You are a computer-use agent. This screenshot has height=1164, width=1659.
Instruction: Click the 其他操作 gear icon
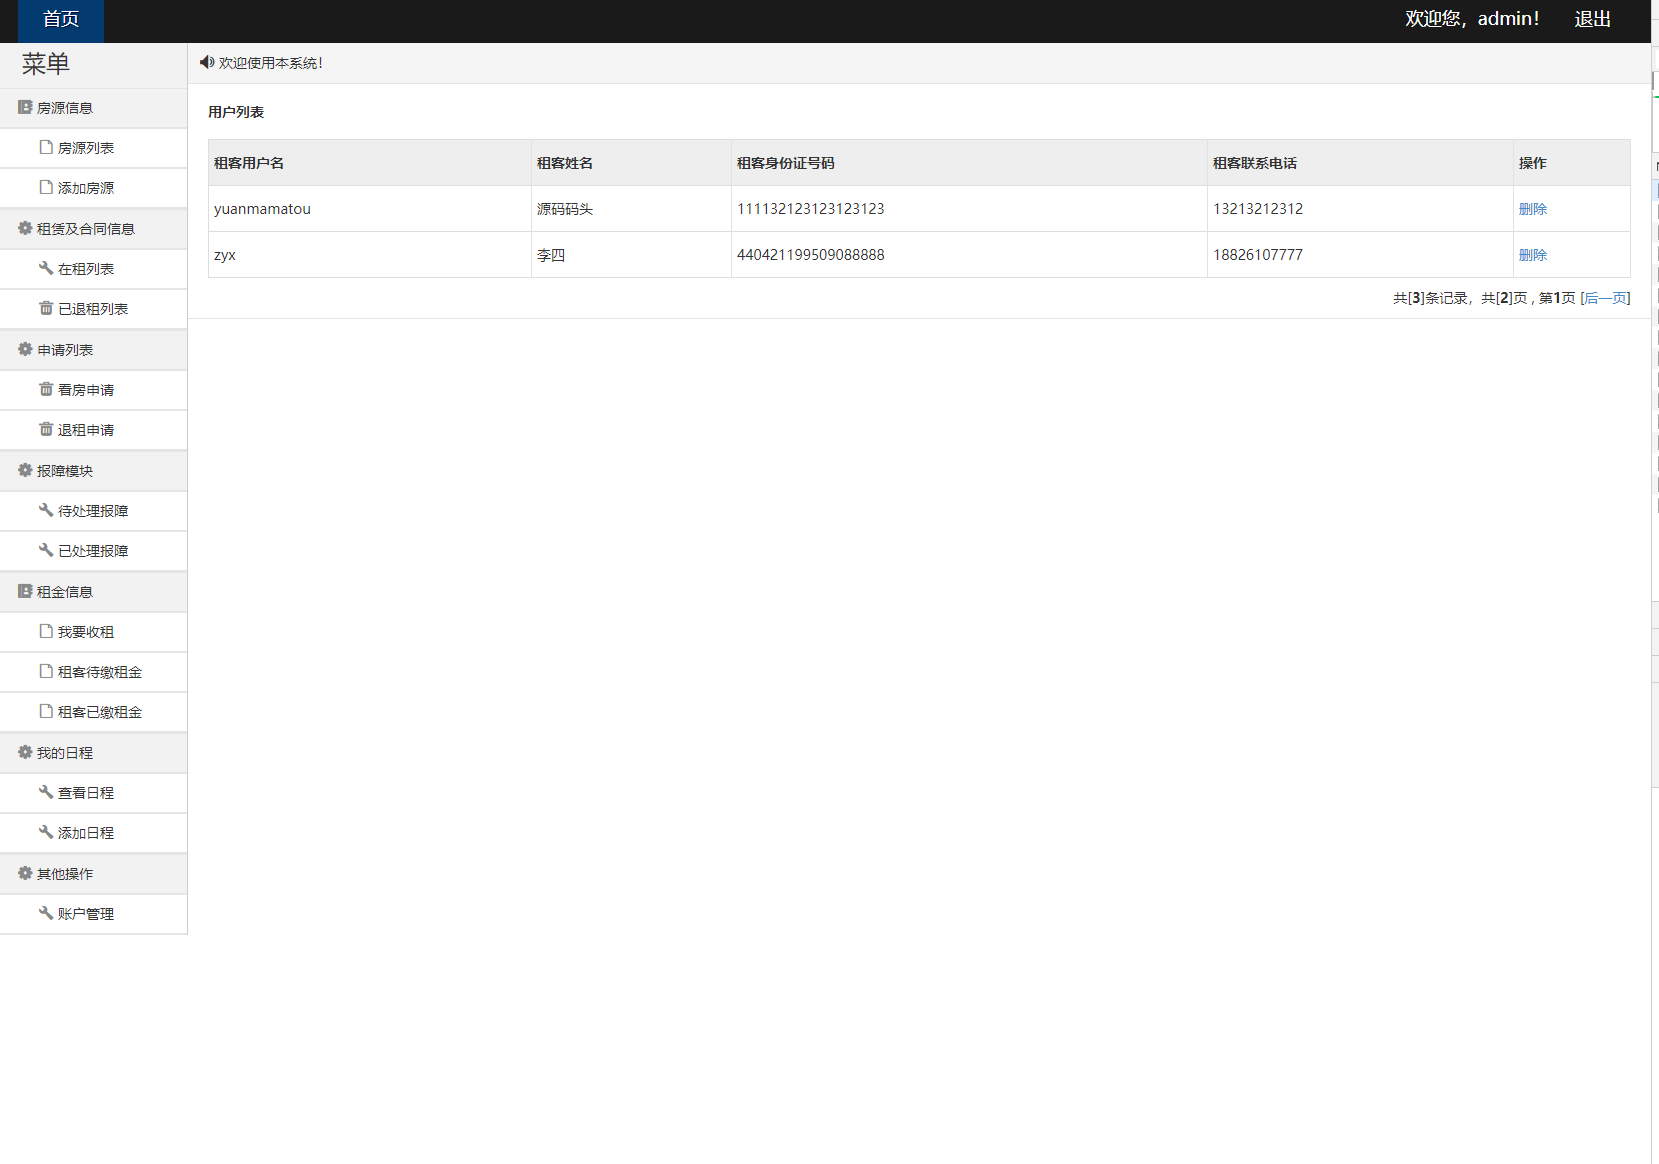(25, 873)
